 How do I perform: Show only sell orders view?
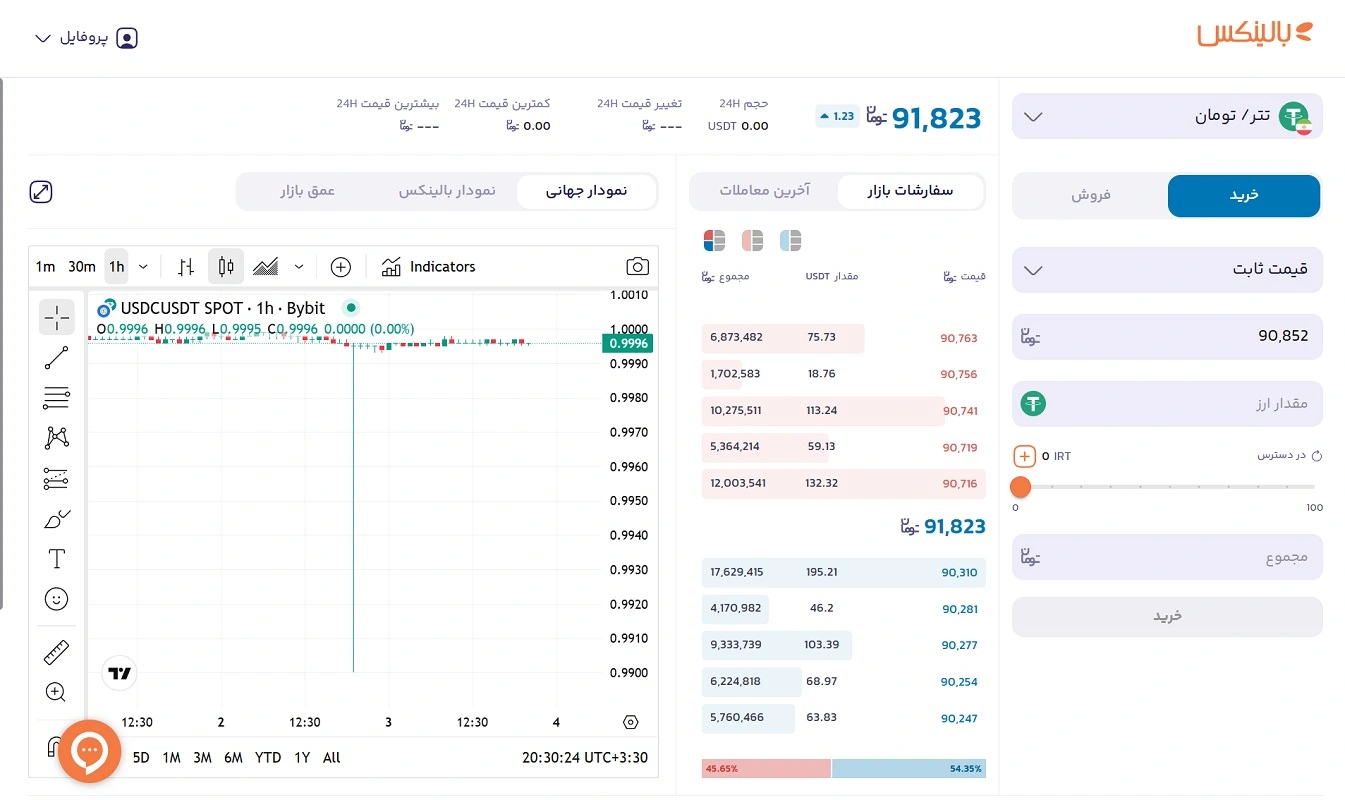[752, 240]
